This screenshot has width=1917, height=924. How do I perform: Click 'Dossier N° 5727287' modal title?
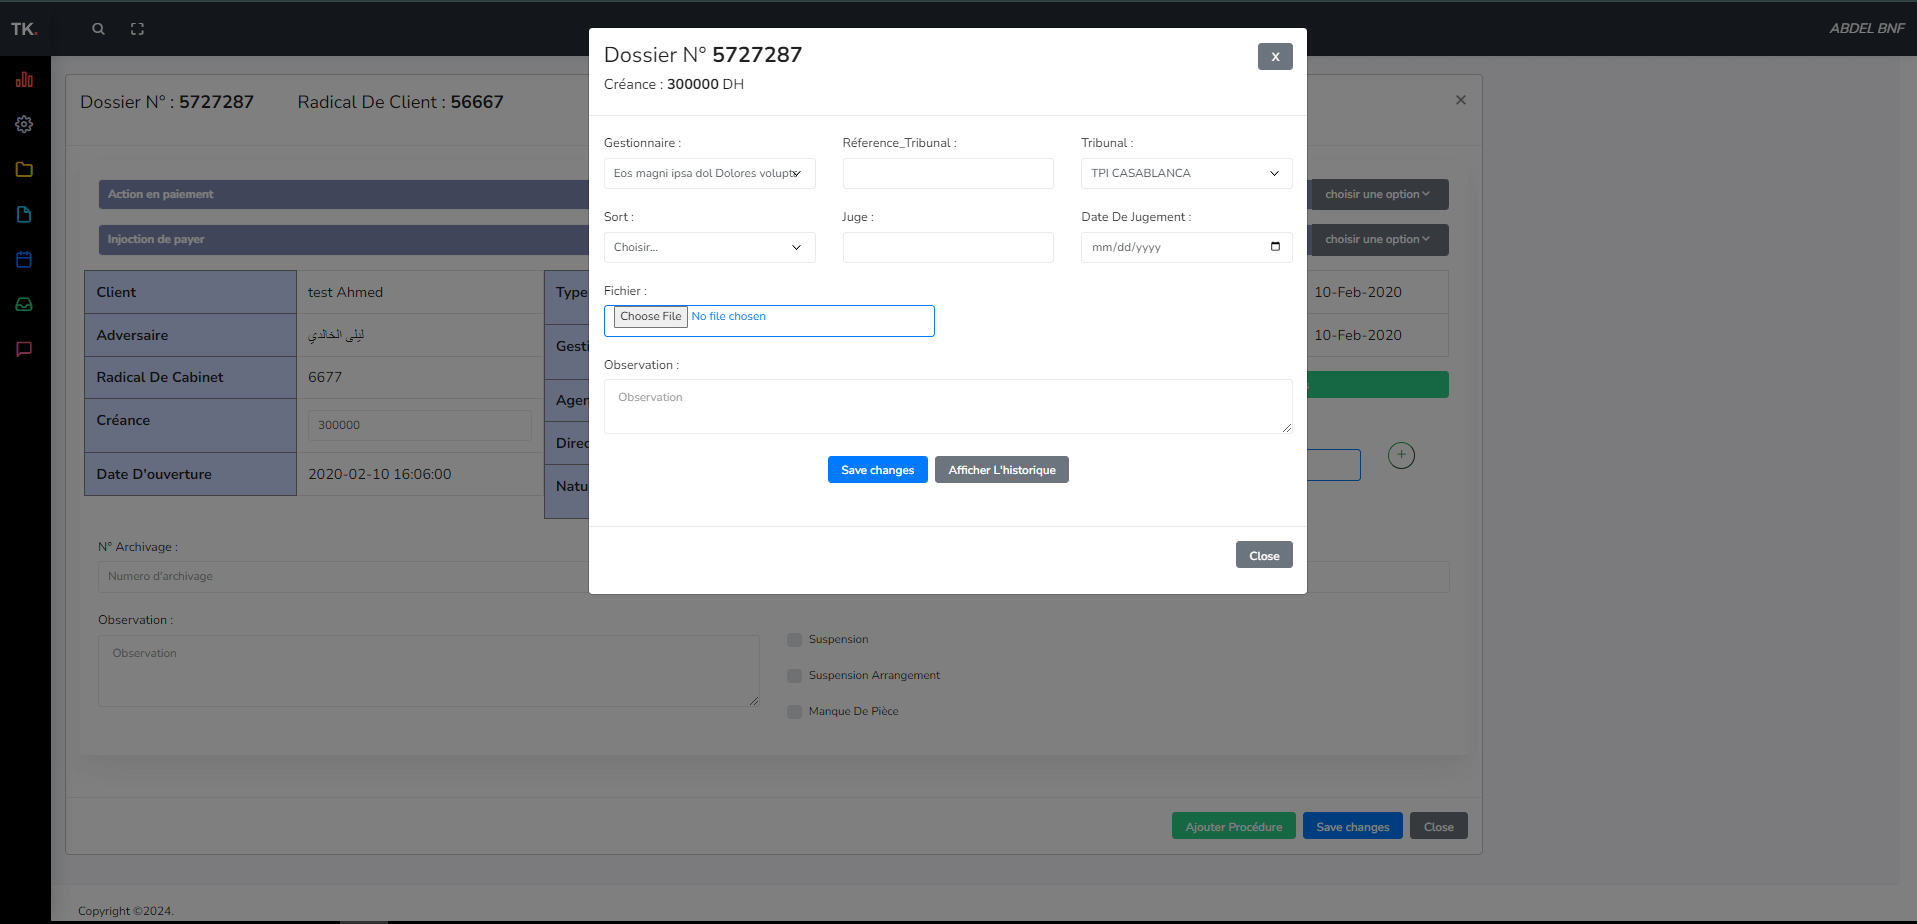pyautogui.click(x=703, y=55)
